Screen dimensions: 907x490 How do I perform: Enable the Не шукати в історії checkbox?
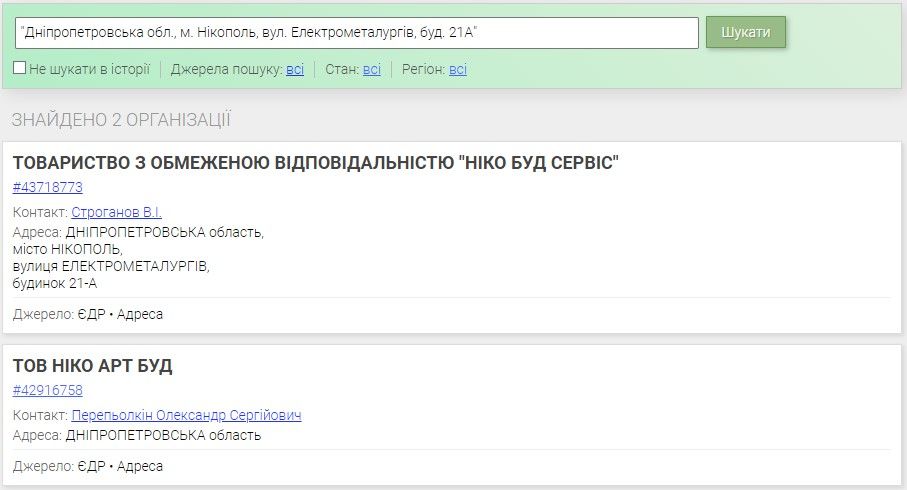tap(19, 68)
